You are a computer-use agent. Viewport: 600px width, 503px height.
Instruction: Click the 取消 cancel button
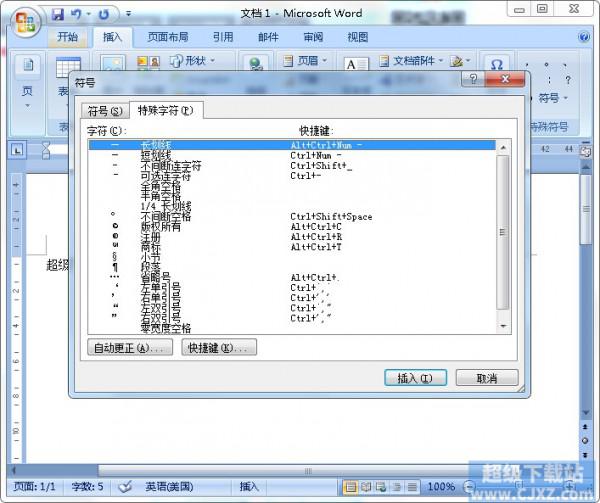point(487,378)
